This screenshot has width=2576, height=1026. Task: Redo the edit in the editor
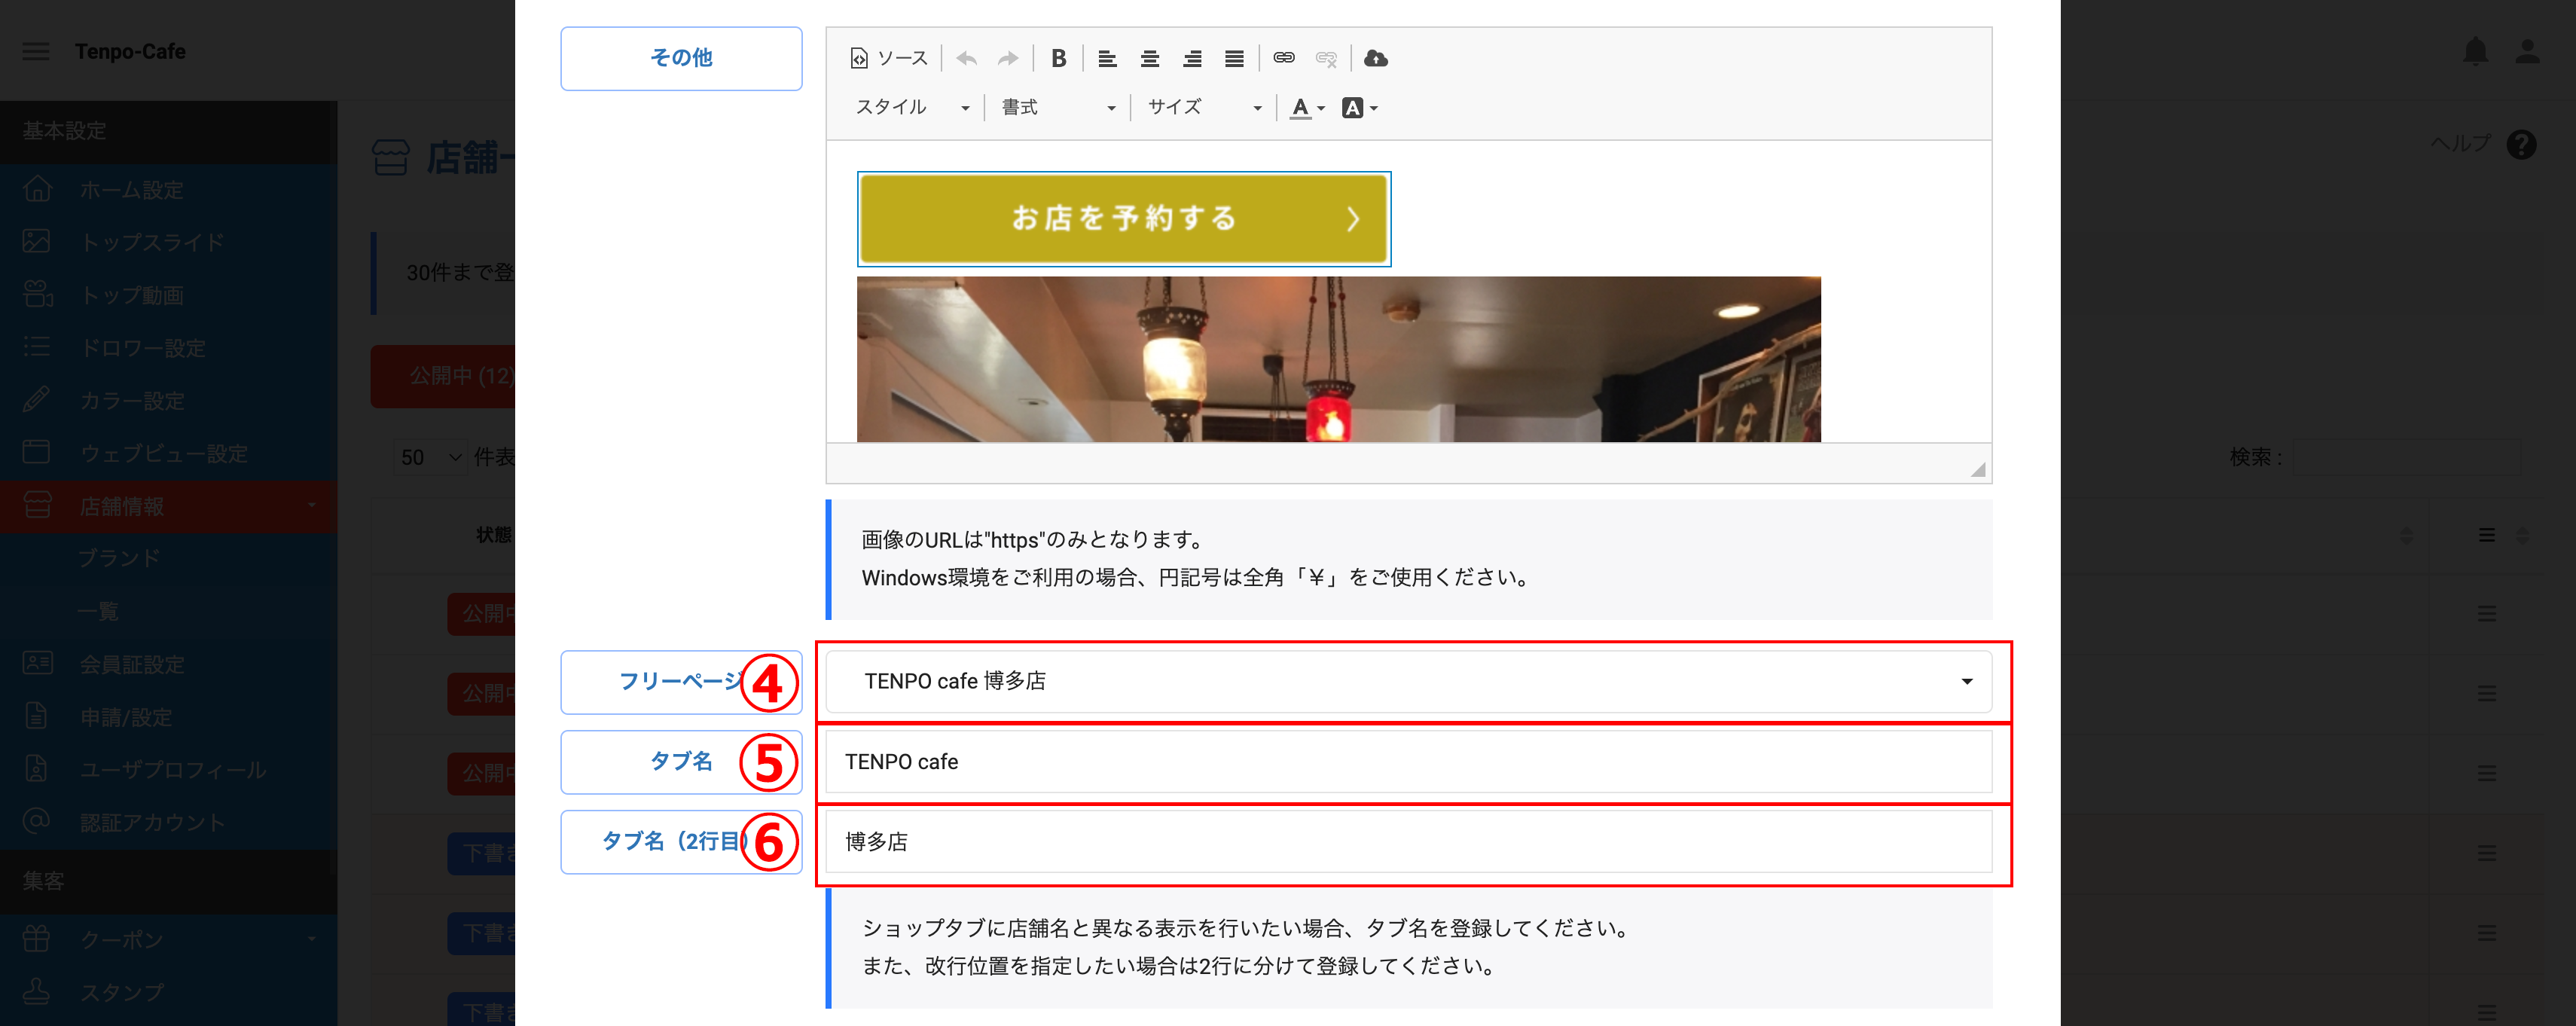[1008, 58]
